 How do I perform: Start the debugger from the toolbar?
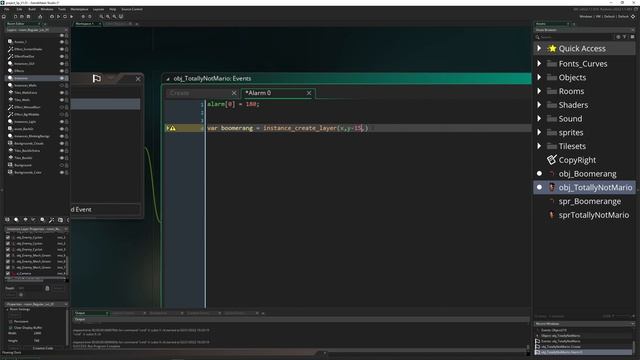[x=52, y=17]
